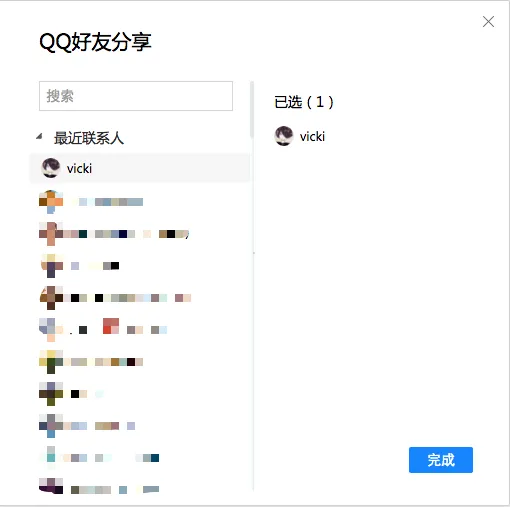
Task: Select the 最近联系人 group header
Action: click(x=89, y=138)
